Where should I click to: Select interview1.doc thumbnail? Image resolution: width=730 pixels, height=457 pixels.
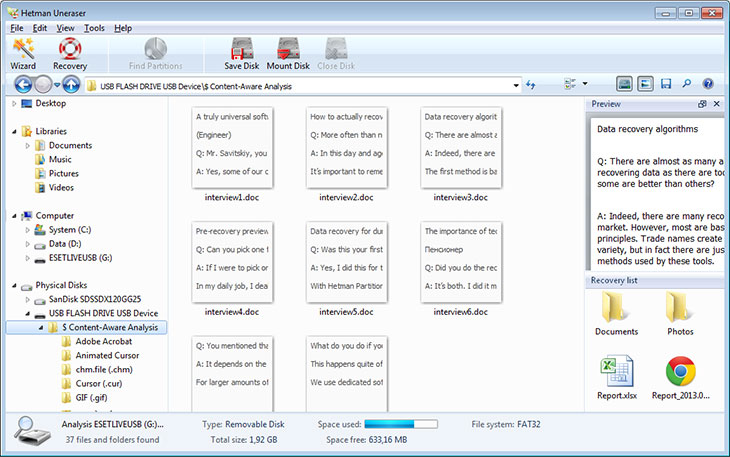[232, 148]
